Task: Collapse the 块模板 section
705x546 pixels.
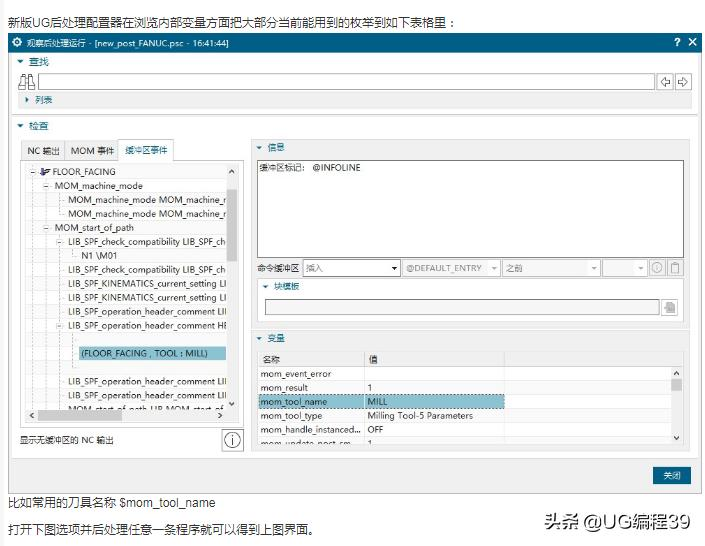Action: click(x=266, y=286)
